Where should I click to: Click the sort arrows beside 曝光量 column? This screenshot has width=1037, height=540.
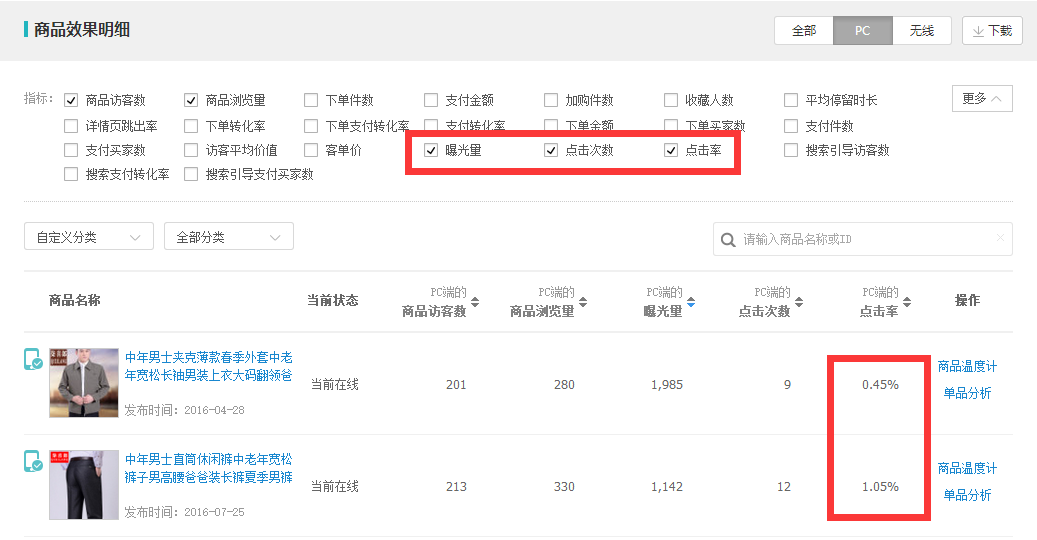(690, 302)
